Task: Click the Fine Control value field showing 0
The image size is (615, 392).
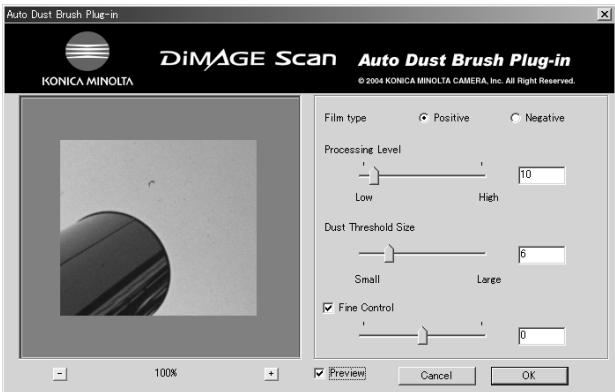Action: click(542, 336)
